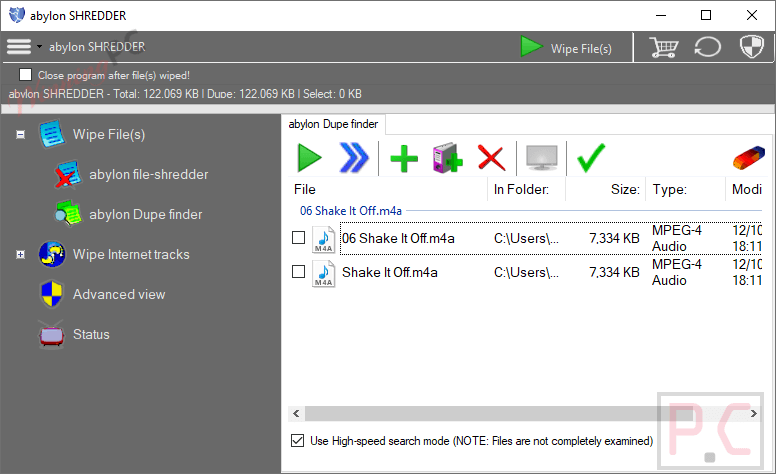Check the box for the Shake It Off.m4a row

point(298,272)
